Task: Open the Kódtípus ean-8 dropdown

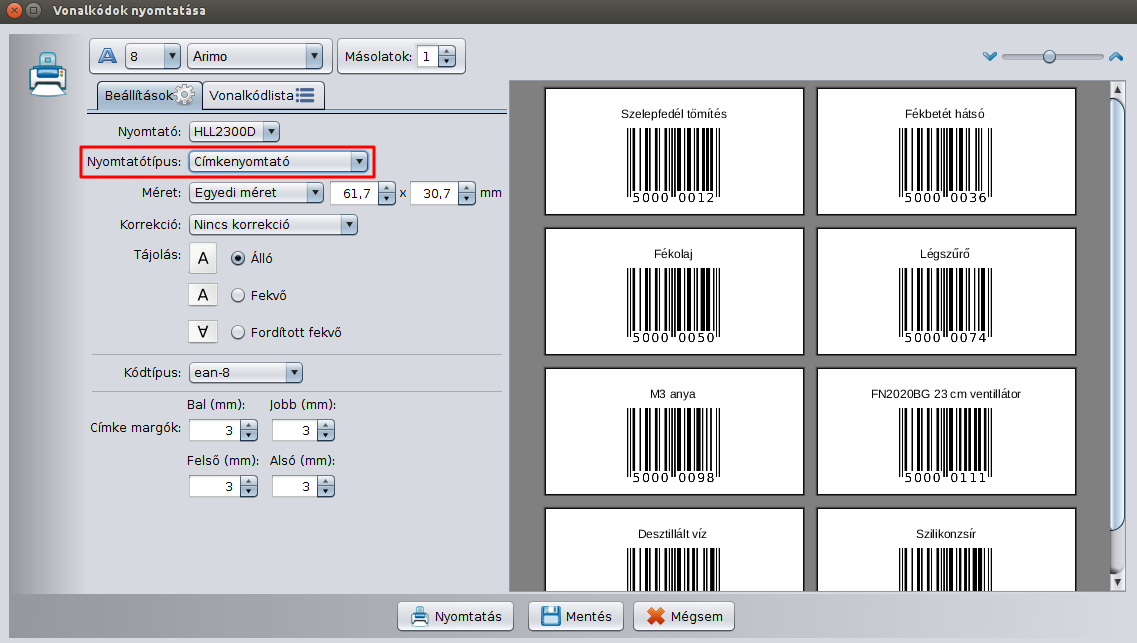Action: tap(245, 373)
